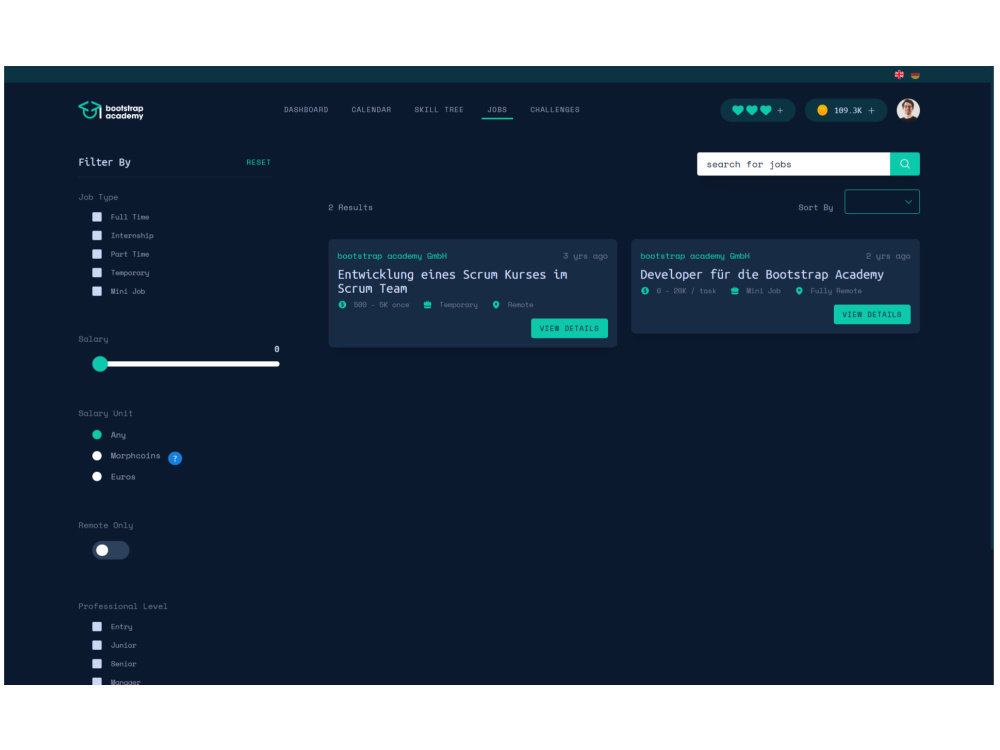Click briefcase icon beside Mini Job tag
The width and height of the screenshot is (1000, 750).
pos(735,291)
